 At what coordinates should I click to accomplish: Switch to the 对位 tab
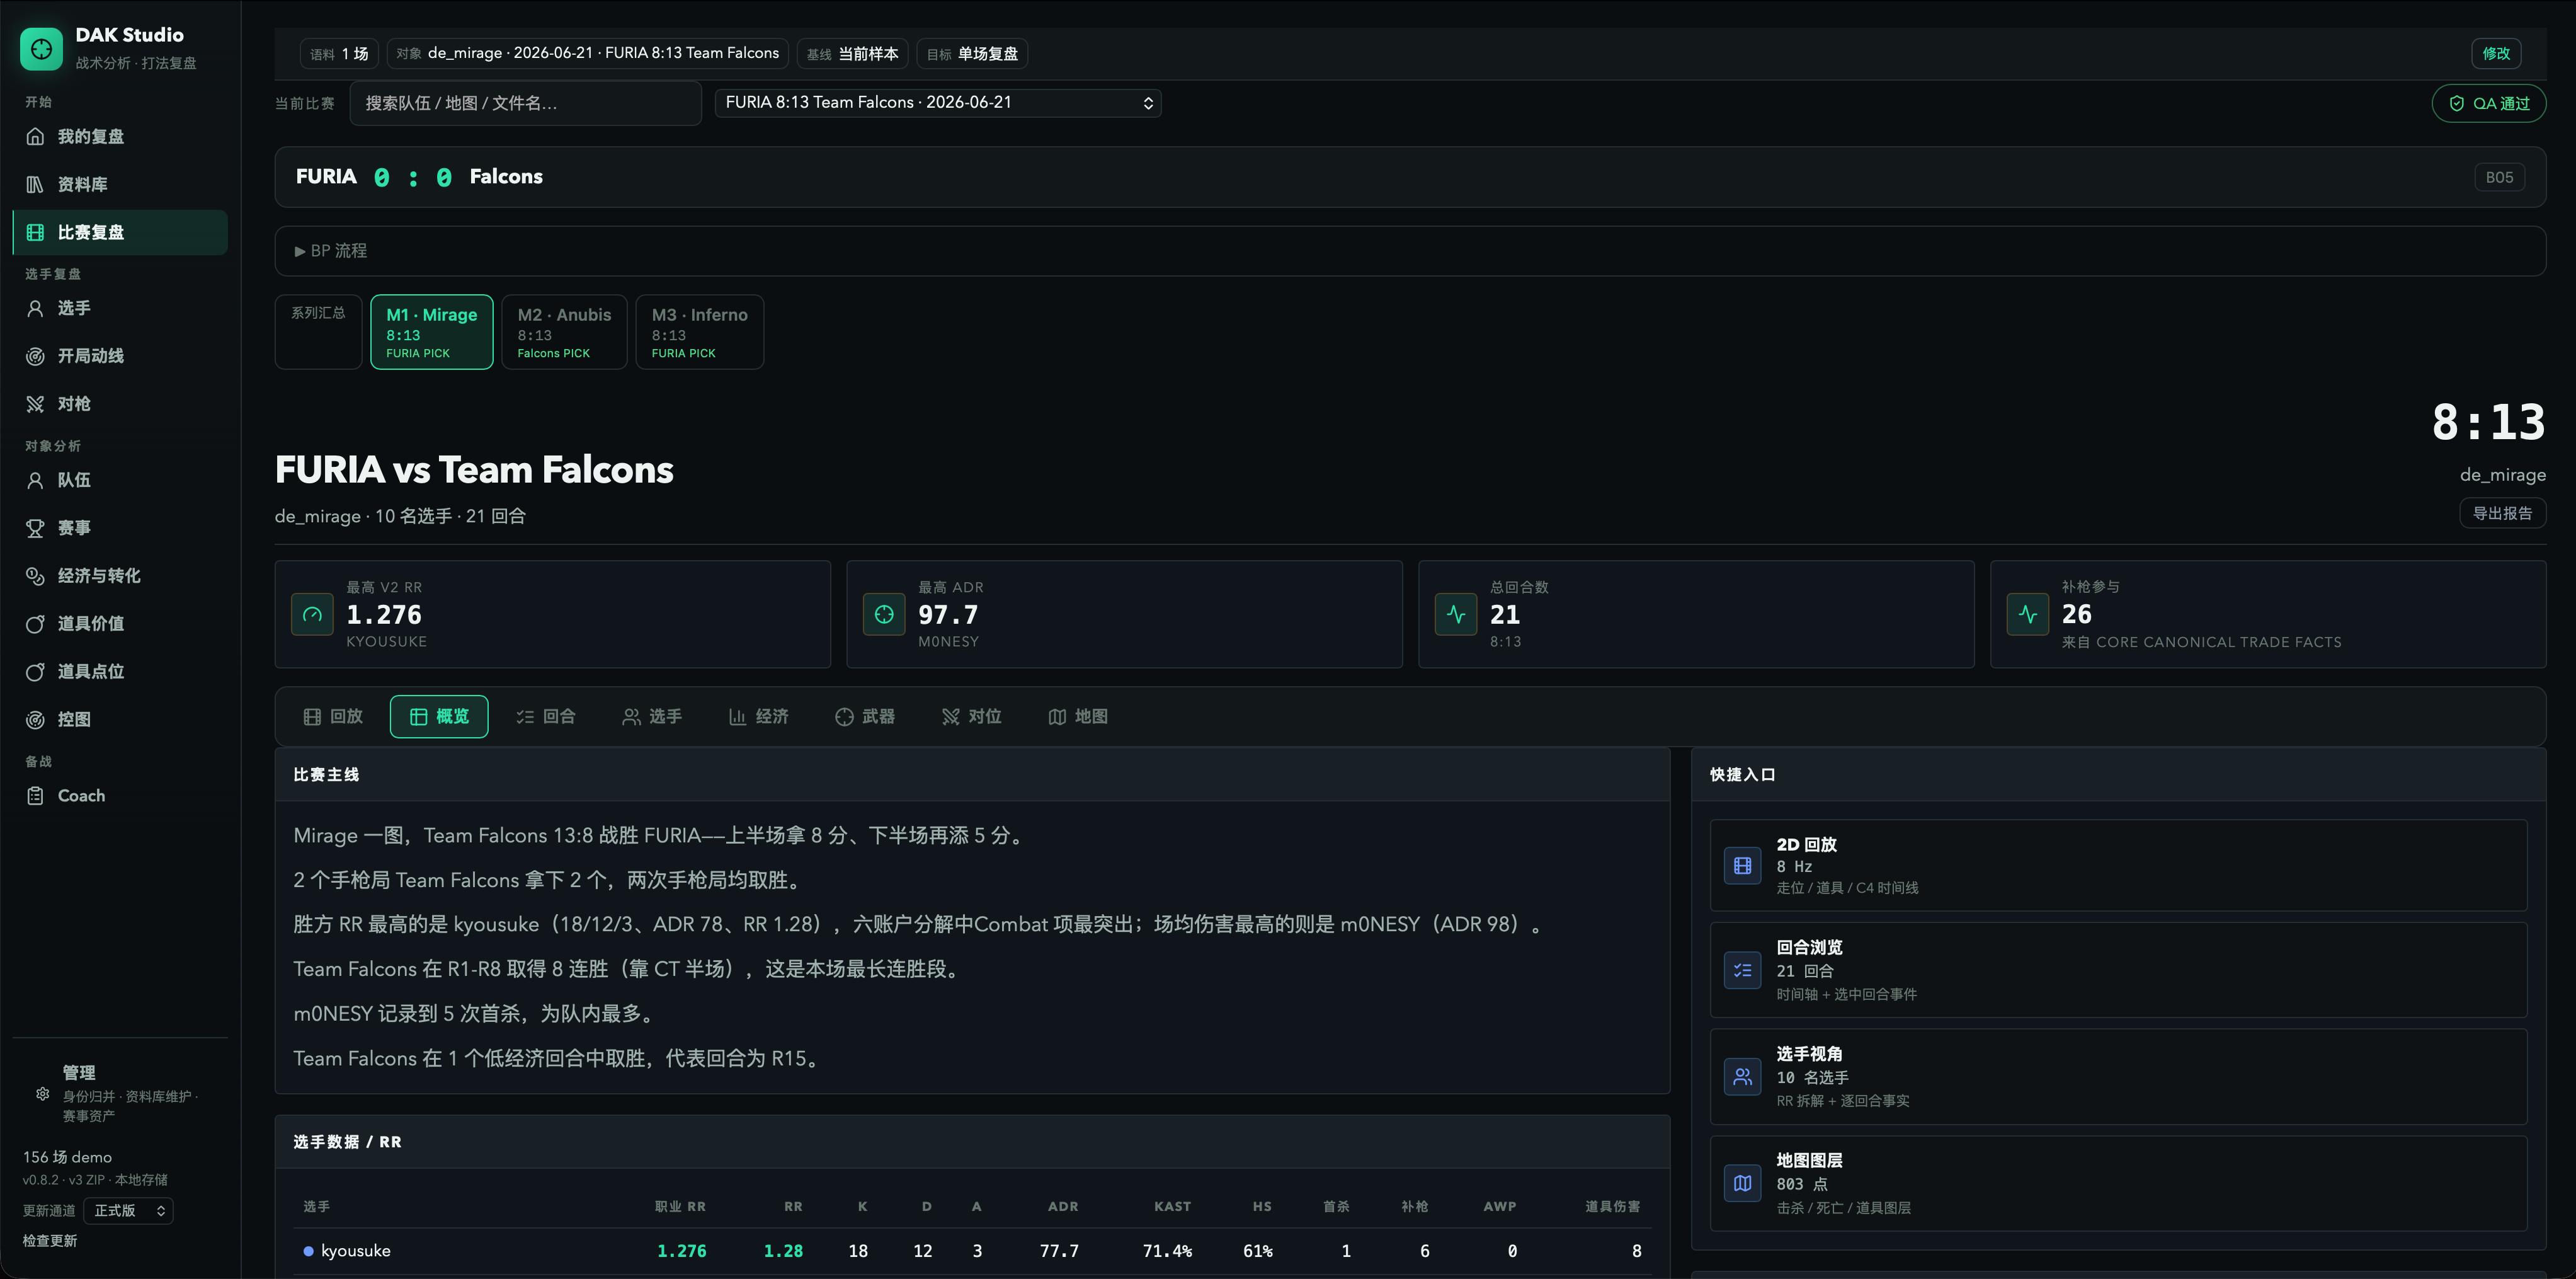coord(972,716)
